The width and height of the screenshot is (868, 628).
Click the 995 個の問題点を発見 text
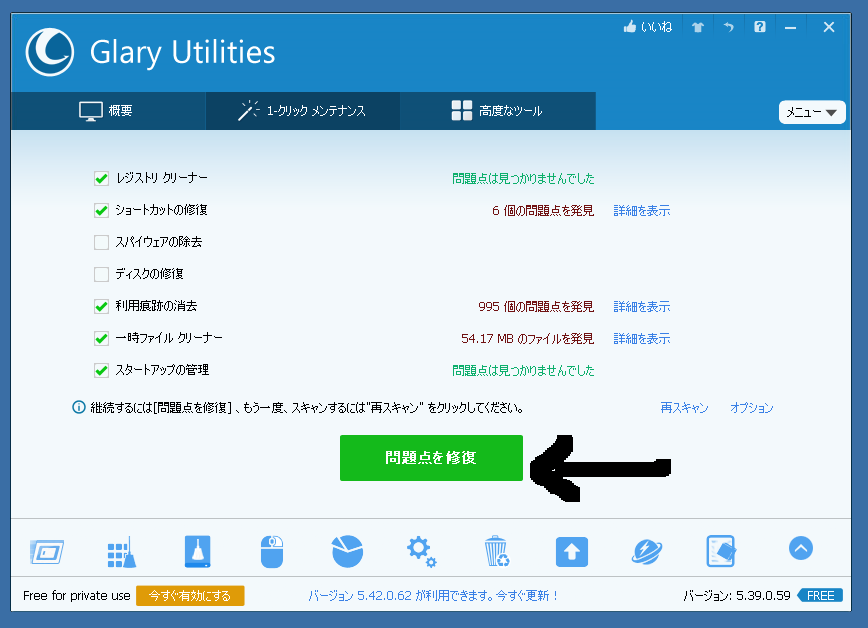536,307
